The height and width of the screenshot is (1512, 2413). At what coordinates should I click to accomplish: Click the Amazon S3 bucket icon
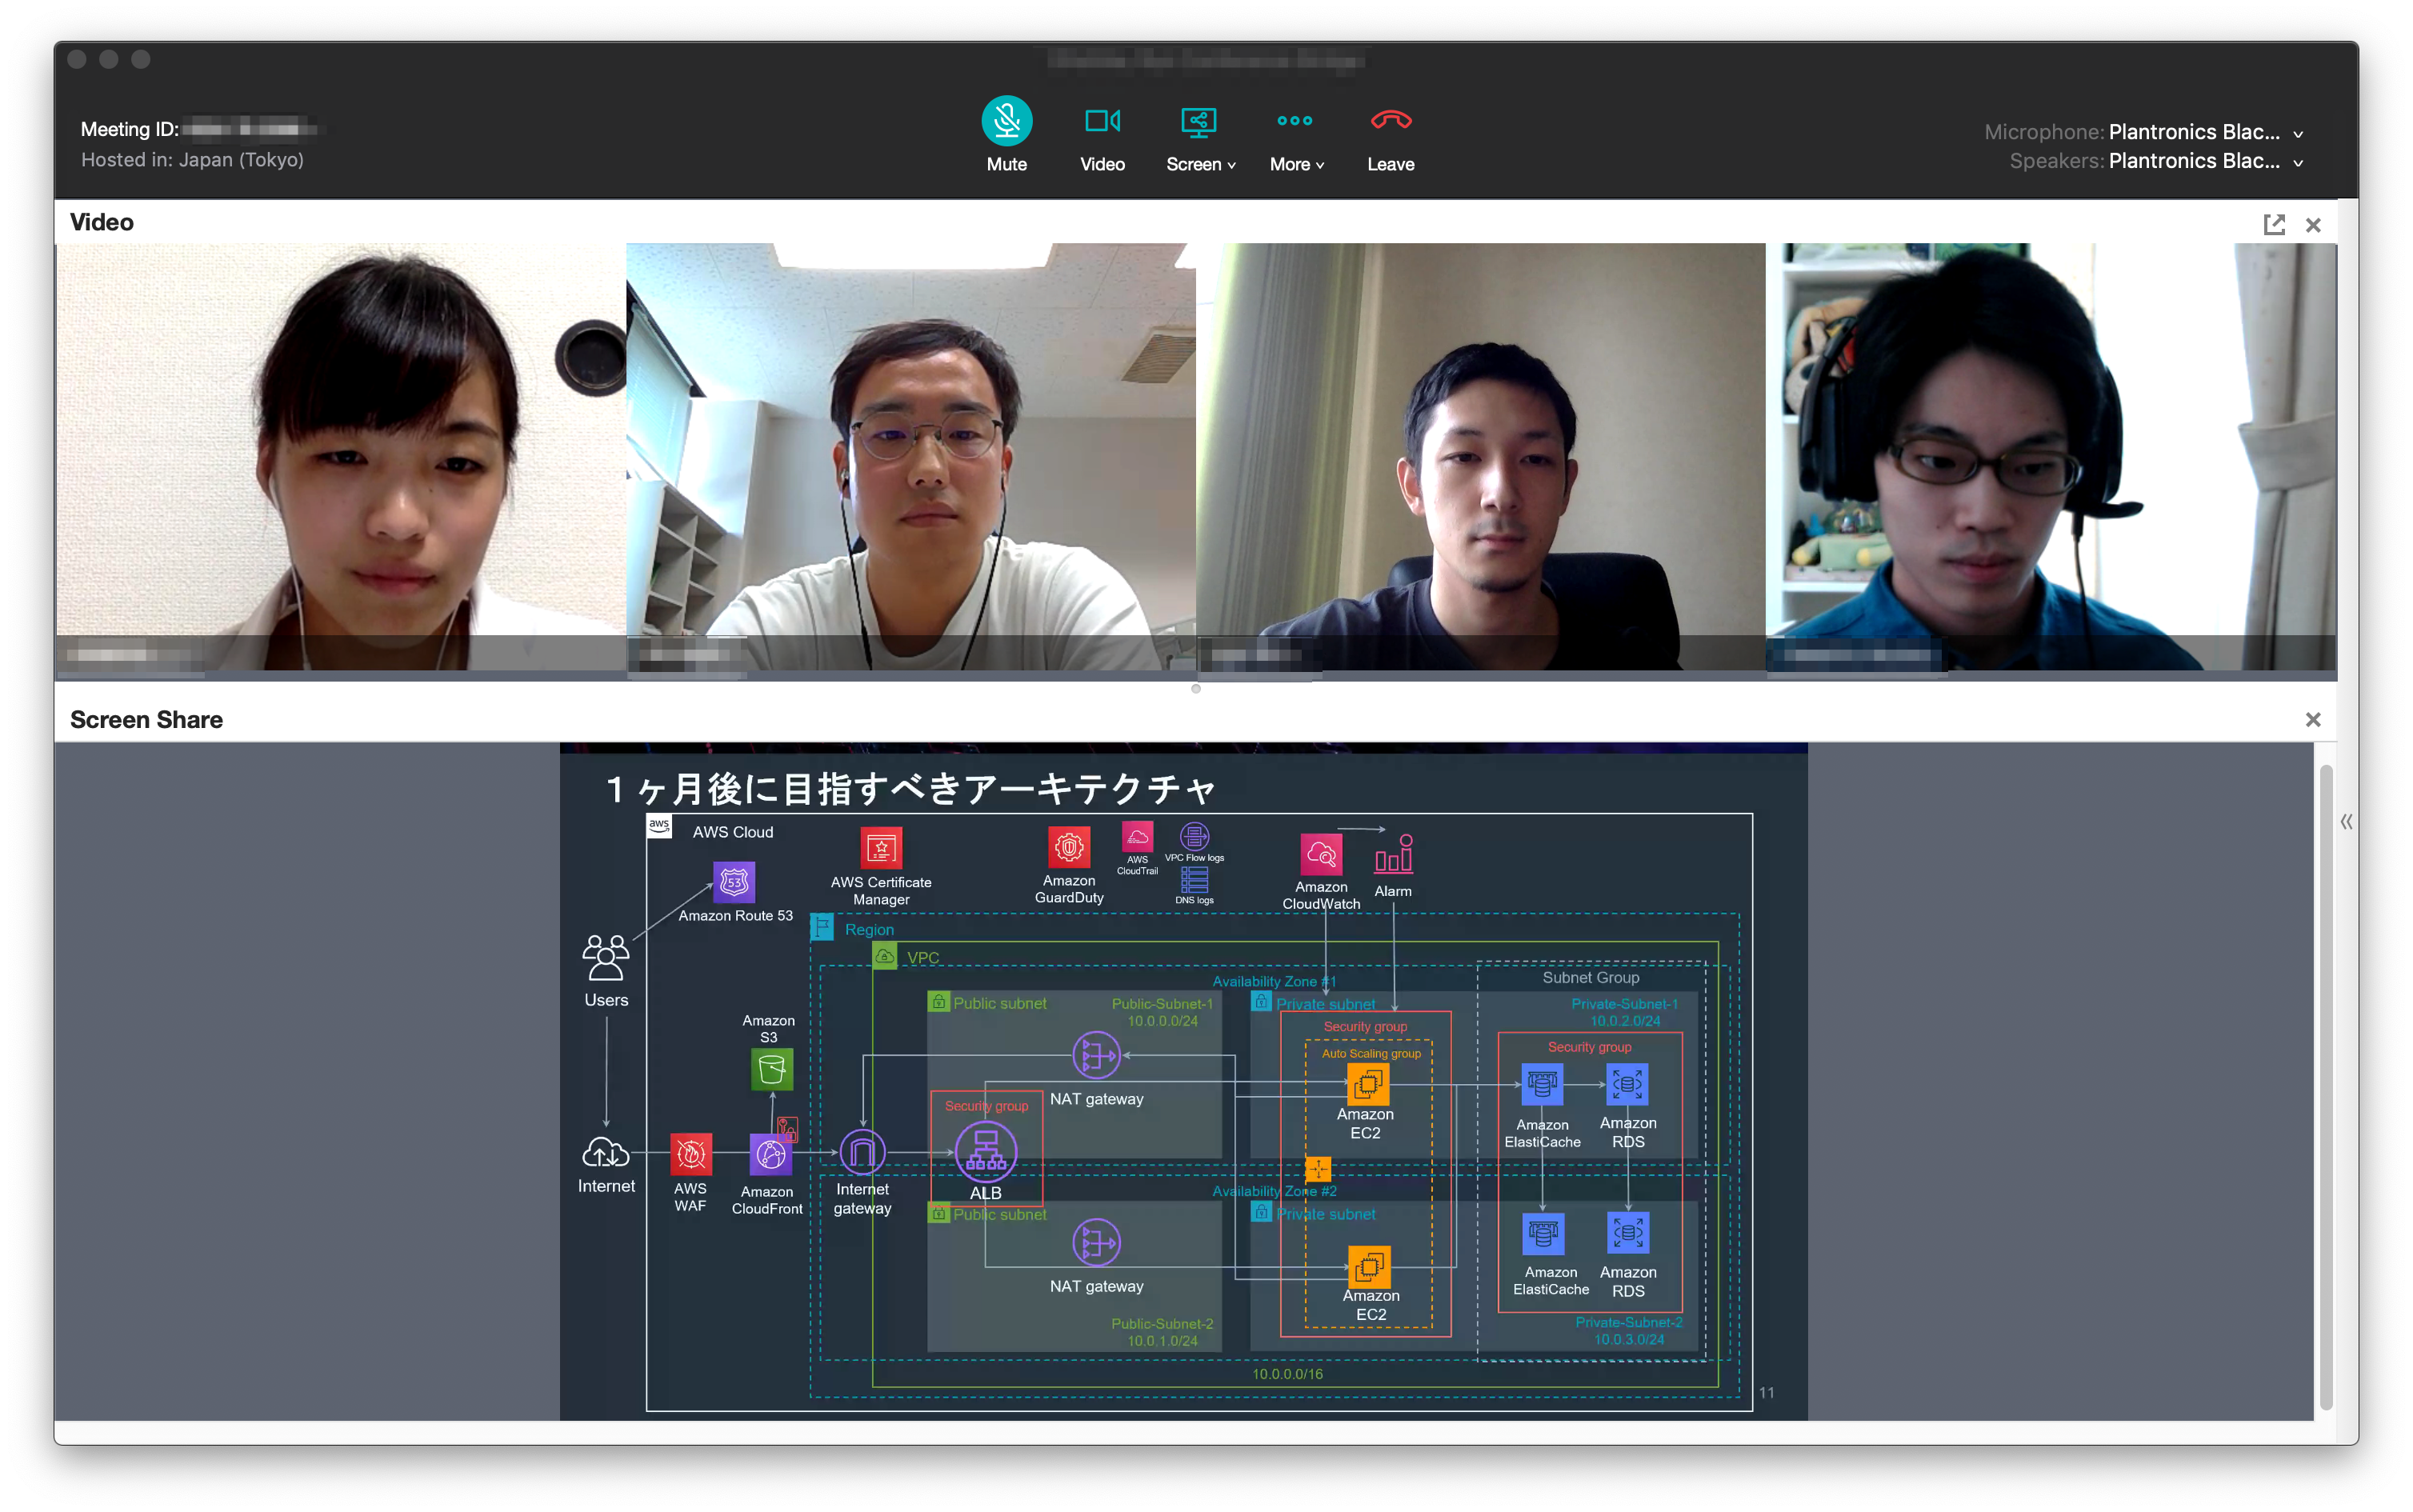point(771,1069)
